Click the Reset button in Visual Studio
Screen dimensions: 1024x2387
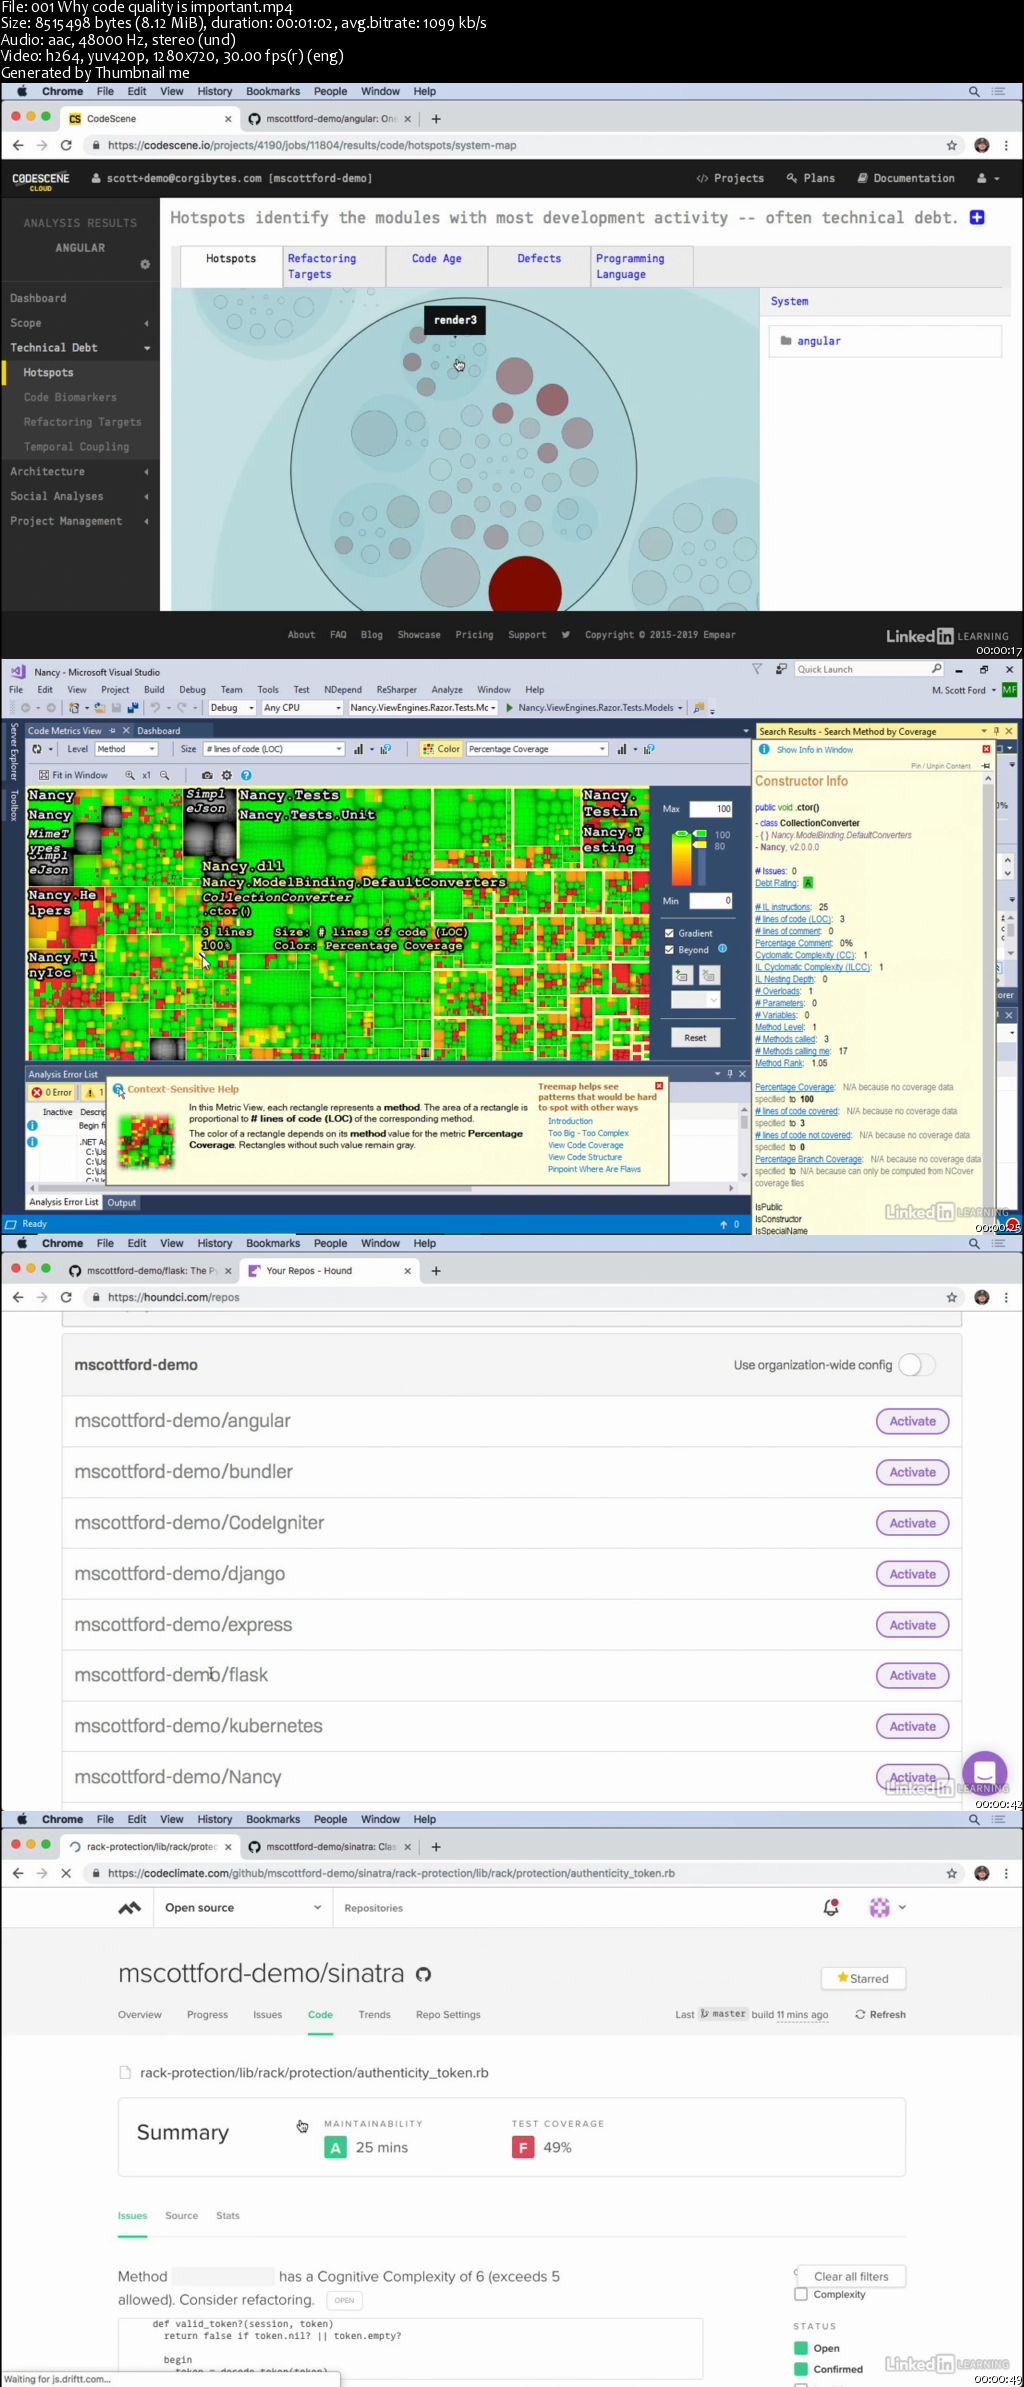pyautogui.click(x=695, y=1038)
